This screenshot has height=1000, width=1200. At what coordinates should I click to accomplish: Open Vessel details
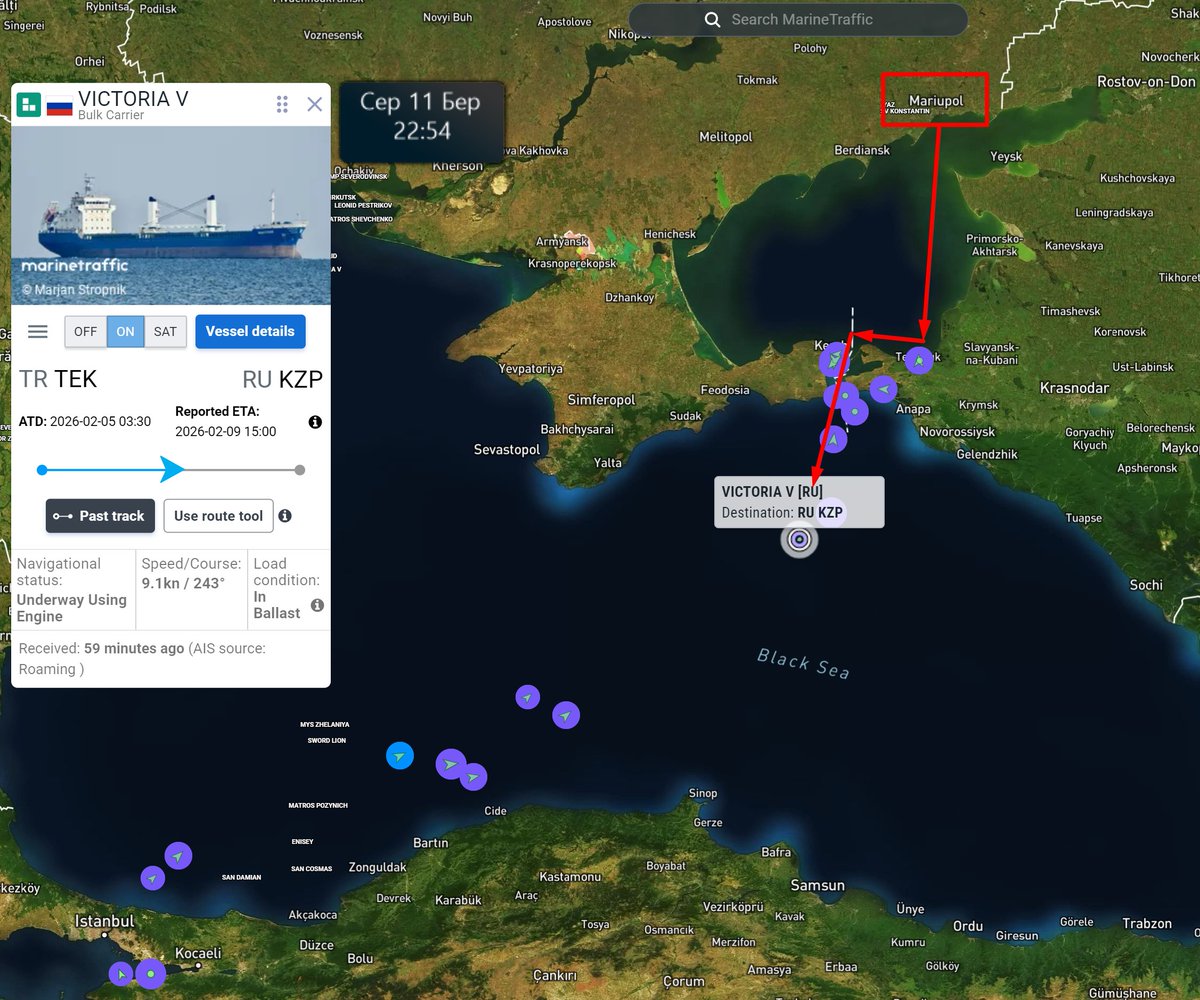click(x=250, y=331)
